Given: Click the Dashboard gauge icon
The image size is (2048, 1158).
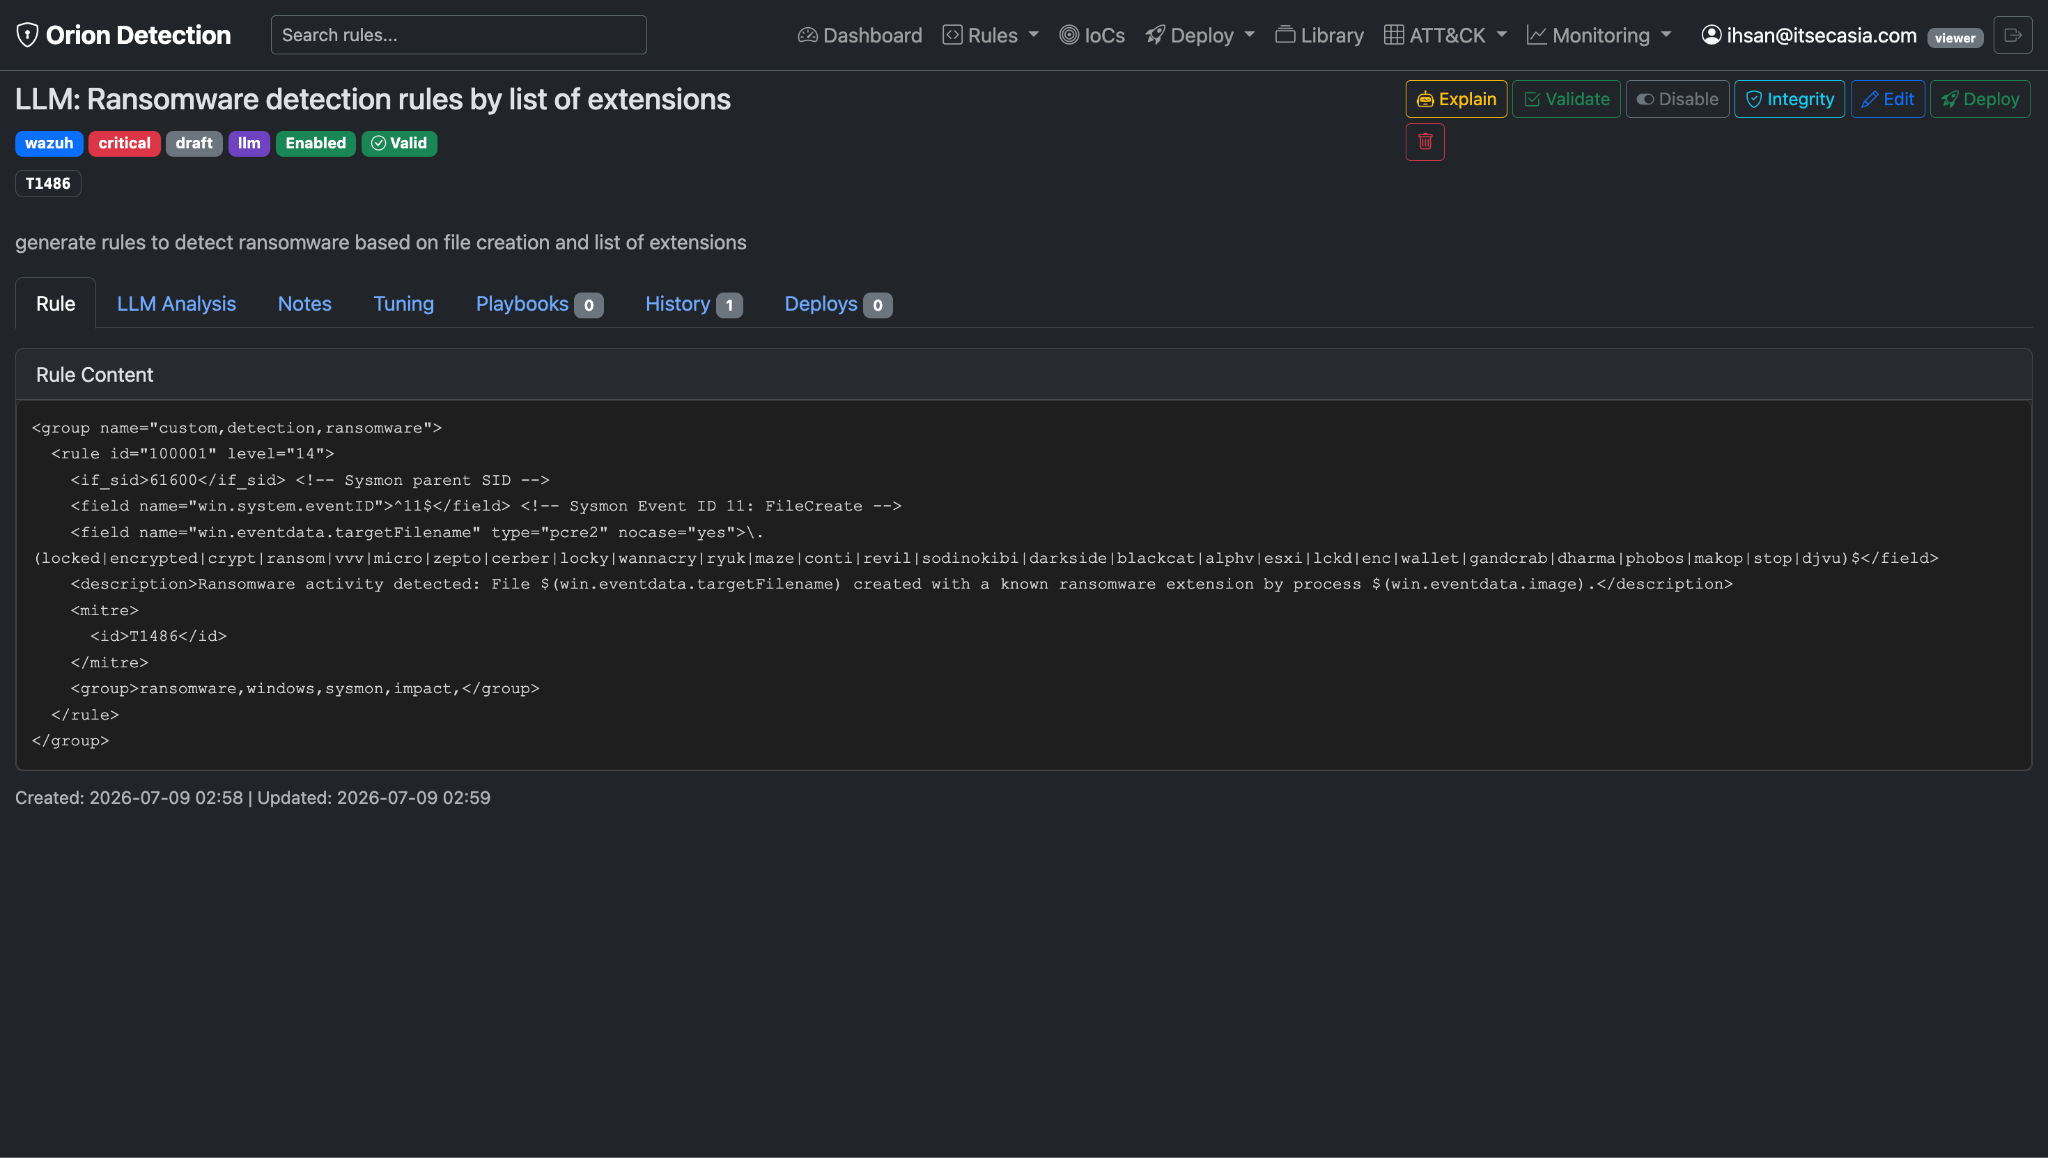Looking at the screenshot, I should pos(808,35).
